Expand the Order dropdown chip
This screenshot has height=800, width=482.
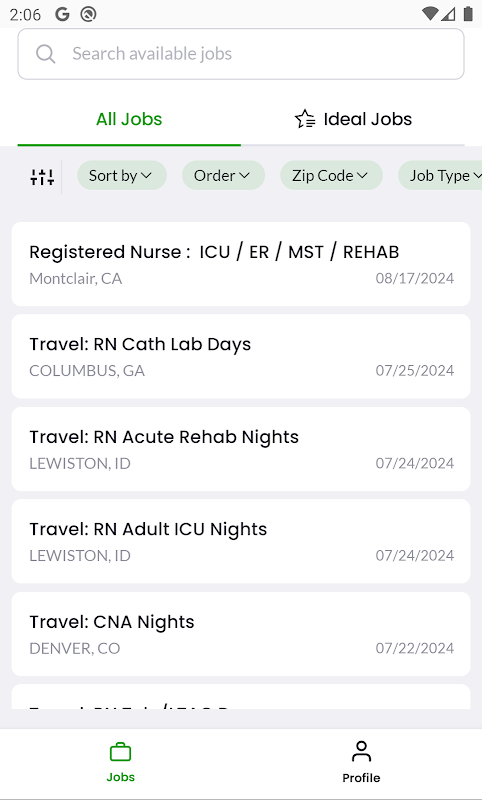tap(223, 176)
